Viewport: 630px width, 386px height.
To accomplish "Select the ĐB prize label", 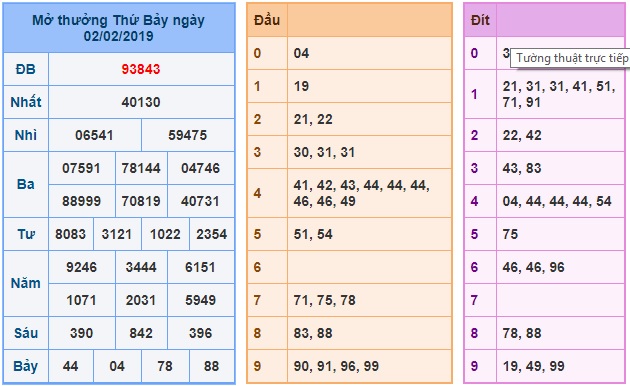I will coord(26,69).
